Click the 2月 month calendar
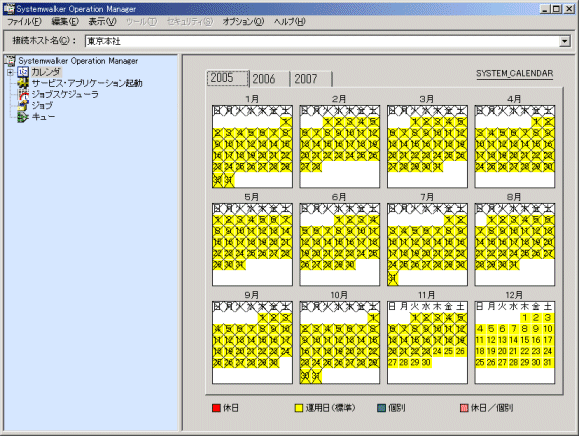This screenshot has height=436, width=579. click(x=339, y=147)
